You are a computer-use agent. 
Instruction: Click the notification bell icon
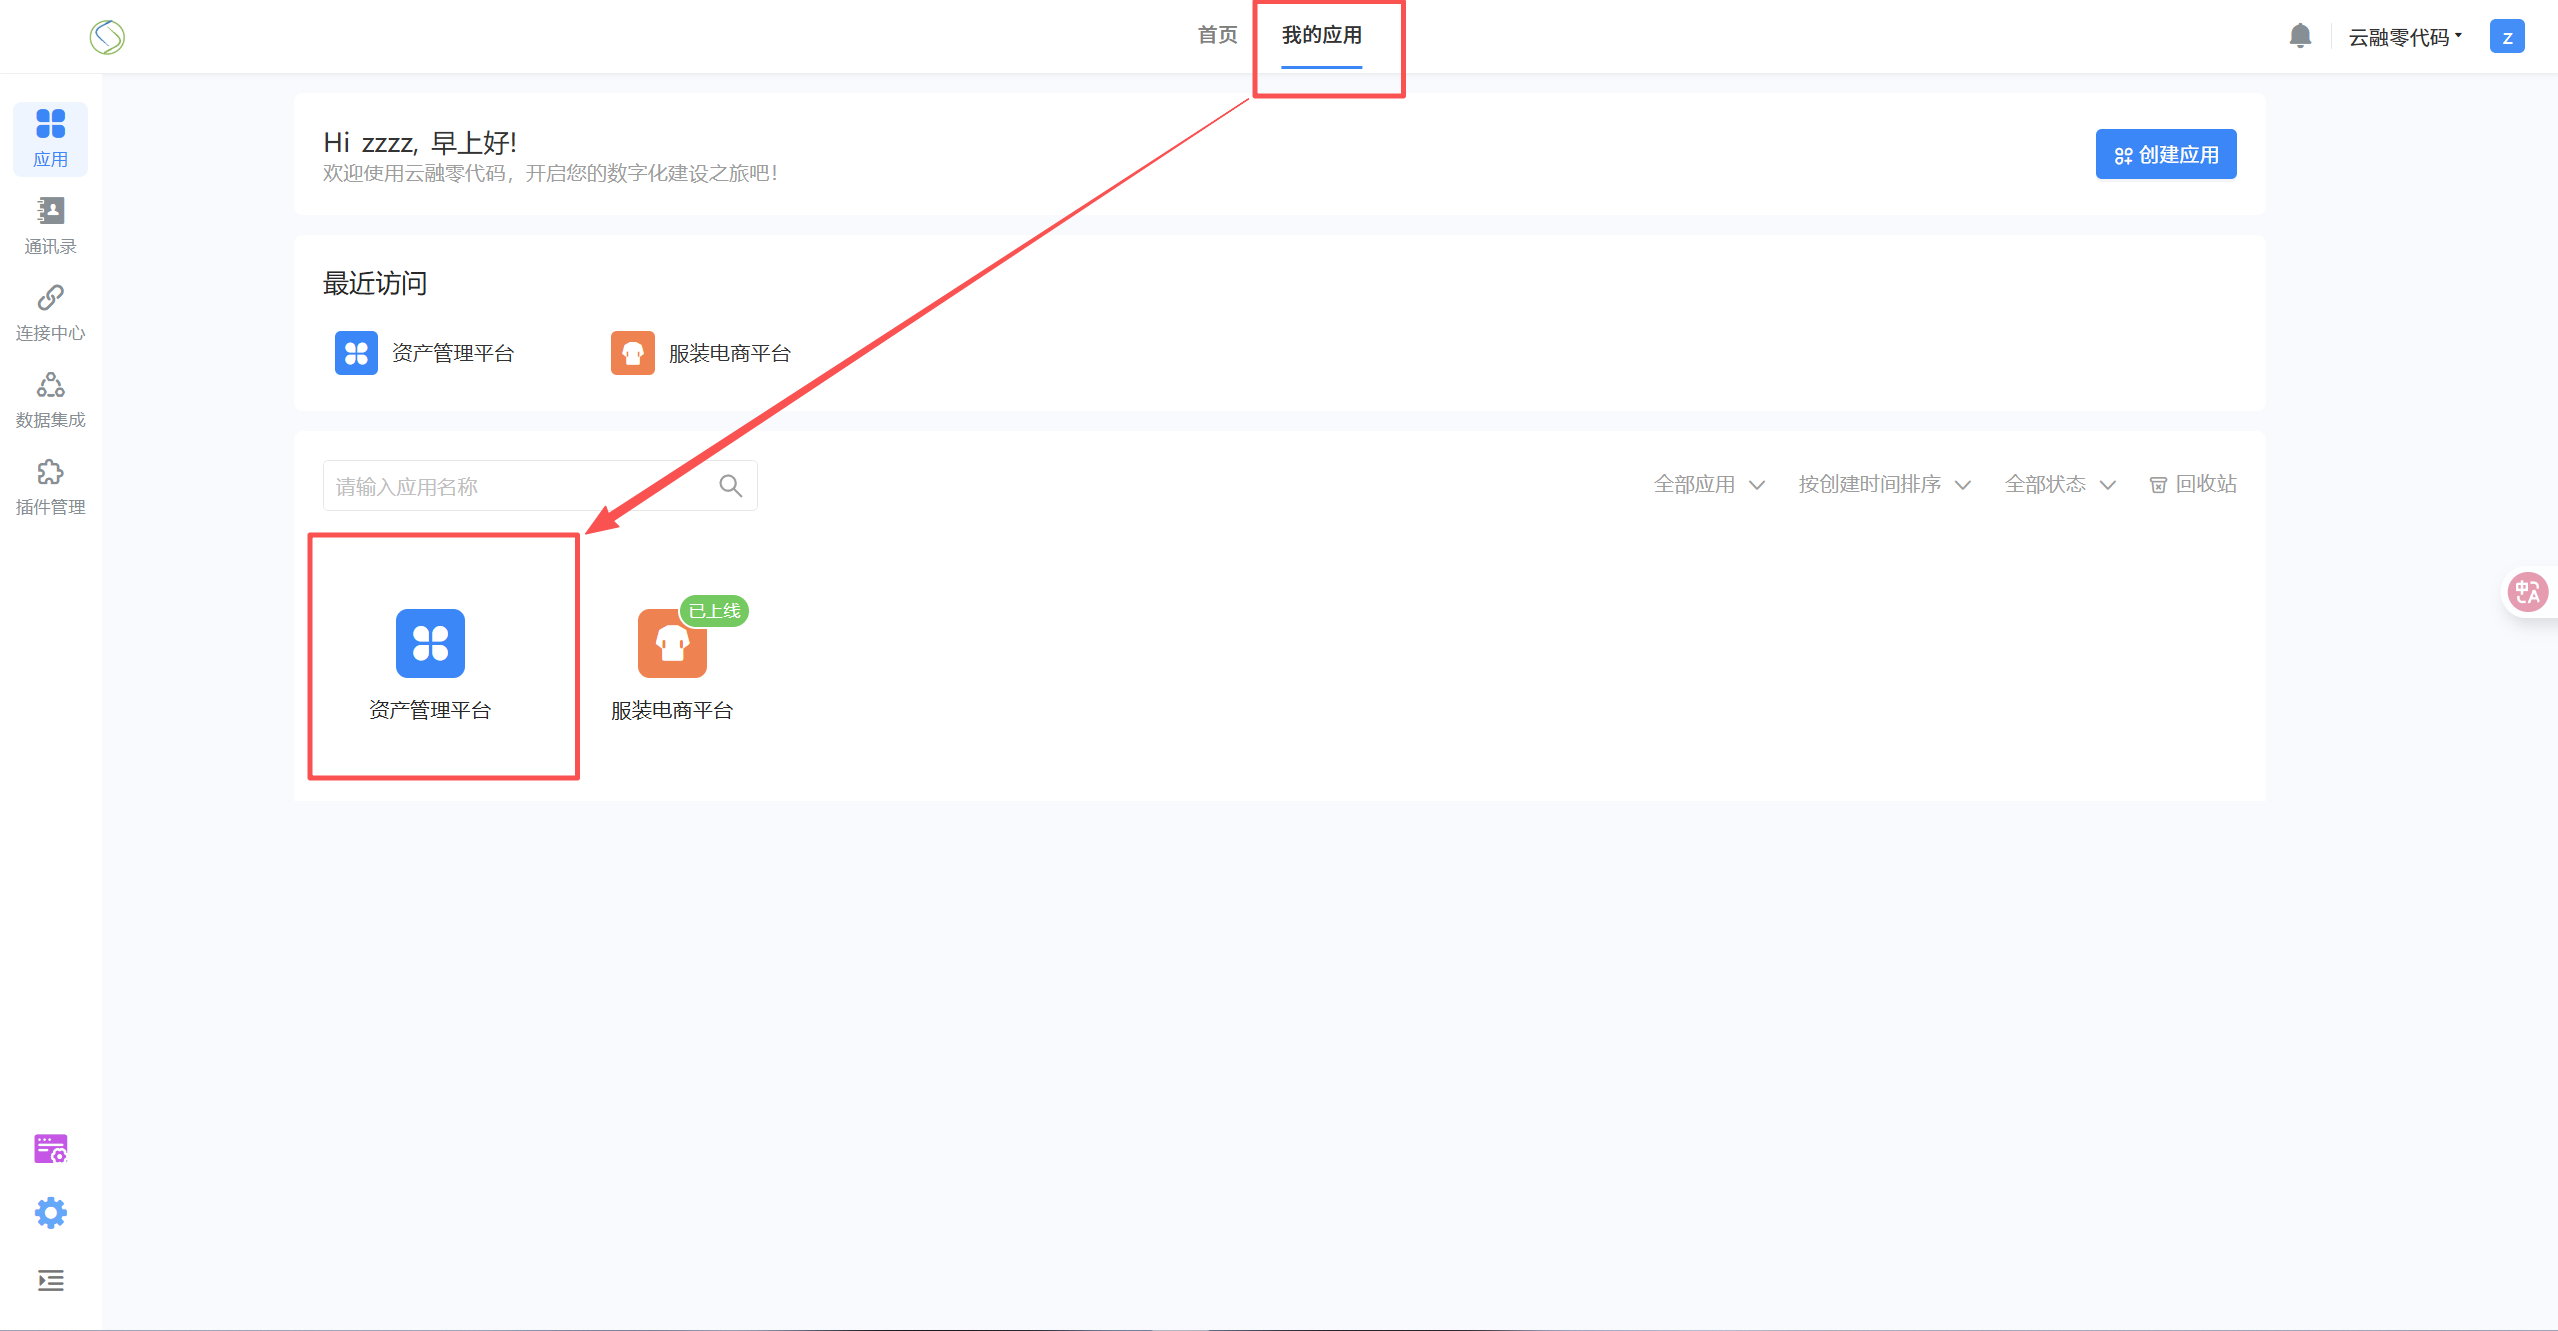tap(2299, 37)
